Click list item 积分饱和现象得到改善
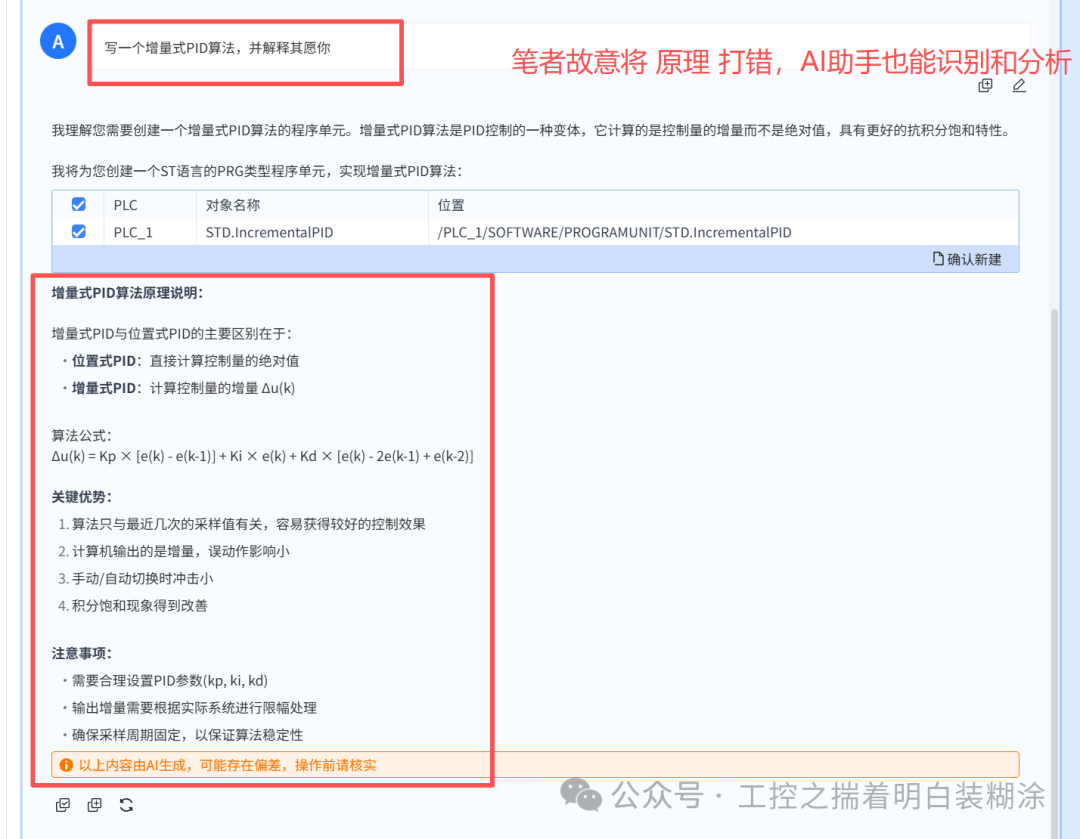The width and height of the screenshot is (1080, 839). click(x=139, y=605)
